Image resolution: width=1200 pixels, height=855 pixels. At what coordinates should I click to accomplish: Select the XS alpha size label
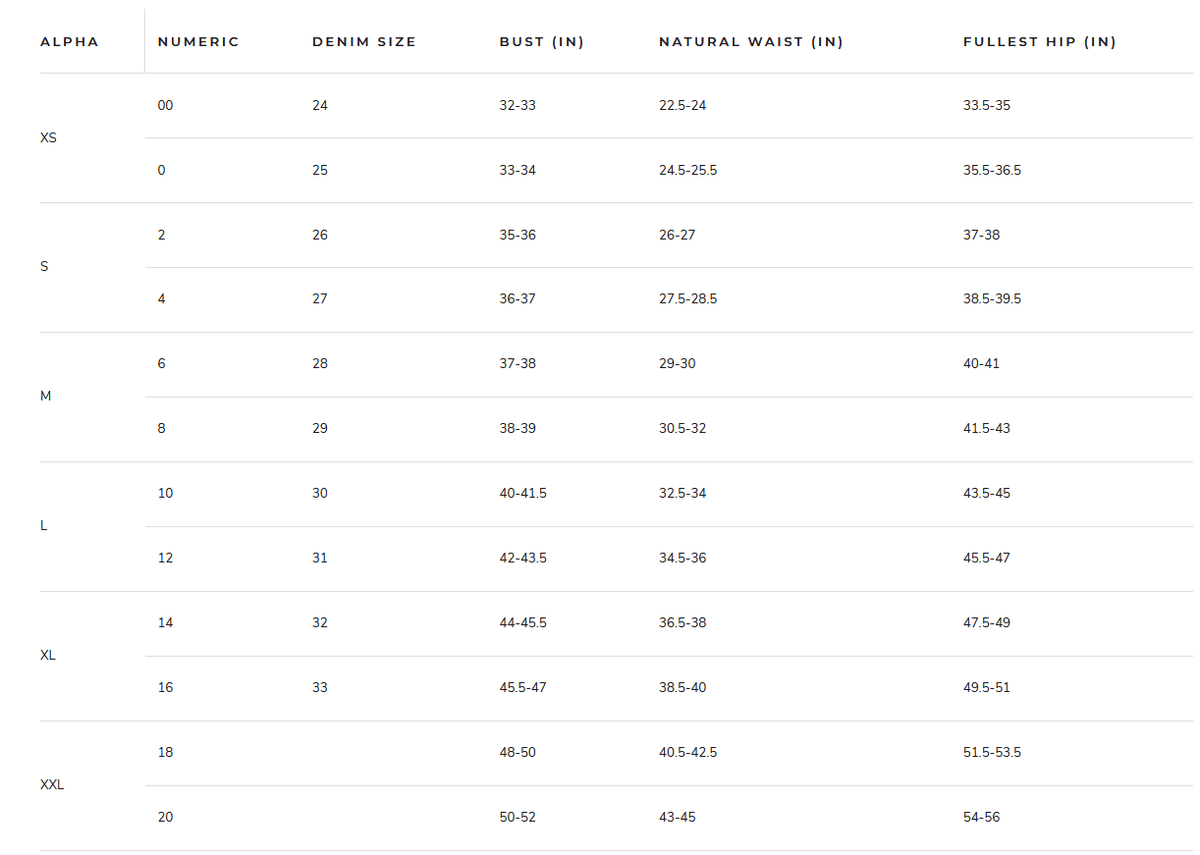pos(48,138)
